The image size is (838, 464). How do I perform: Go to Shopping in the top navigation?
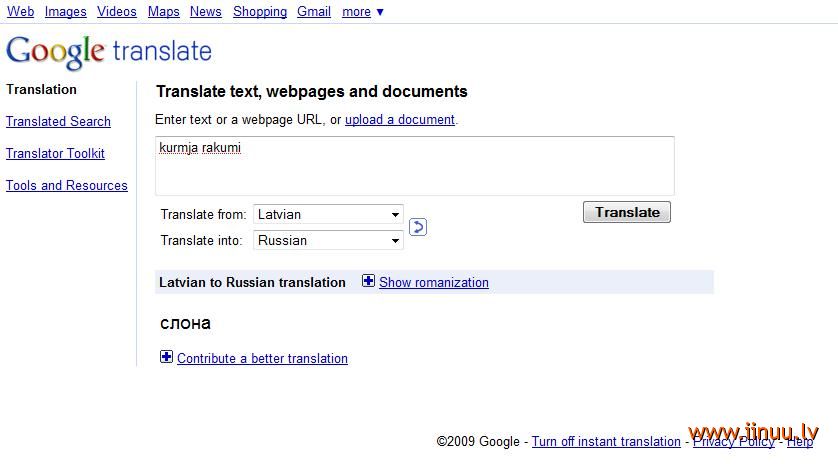tap(260, 12)
